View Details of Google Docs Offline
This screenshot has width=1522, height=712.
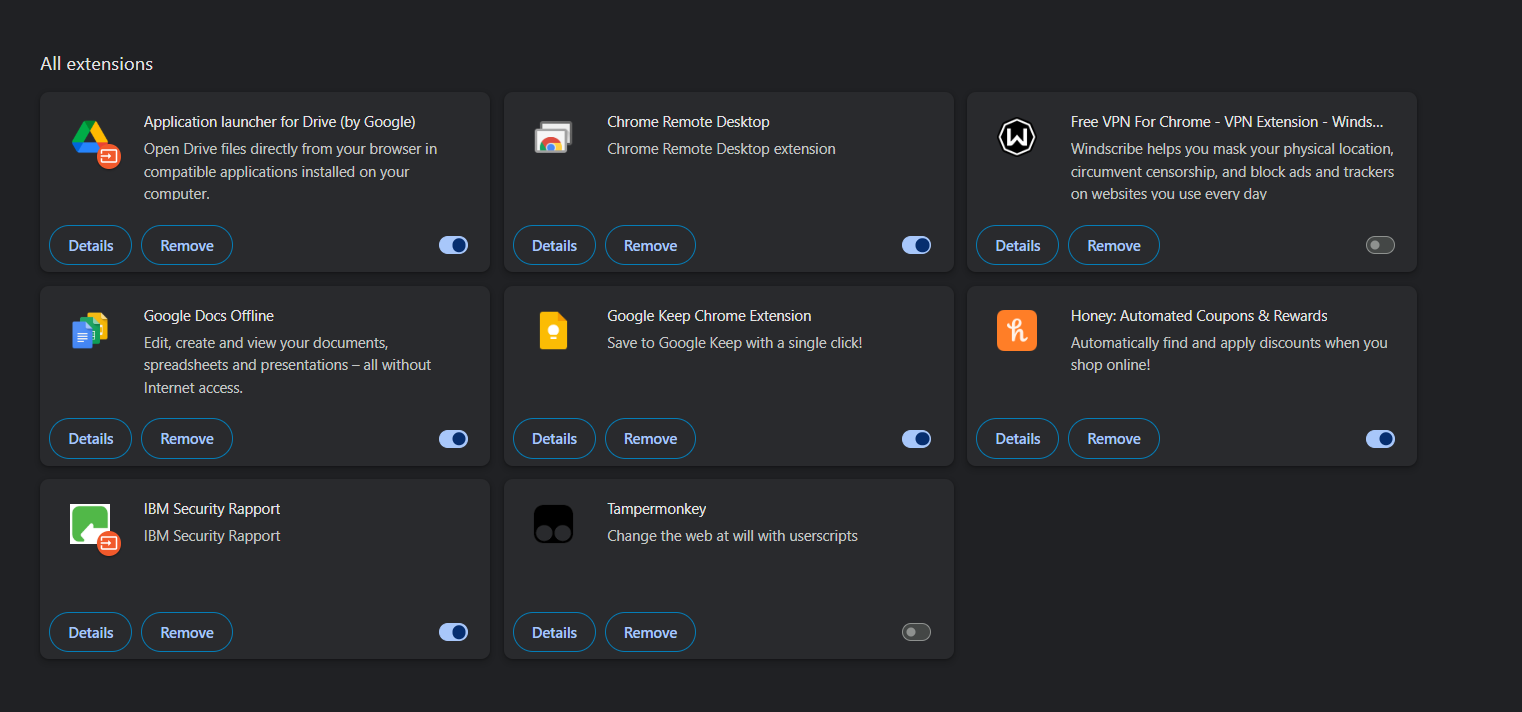coord(91,438)
